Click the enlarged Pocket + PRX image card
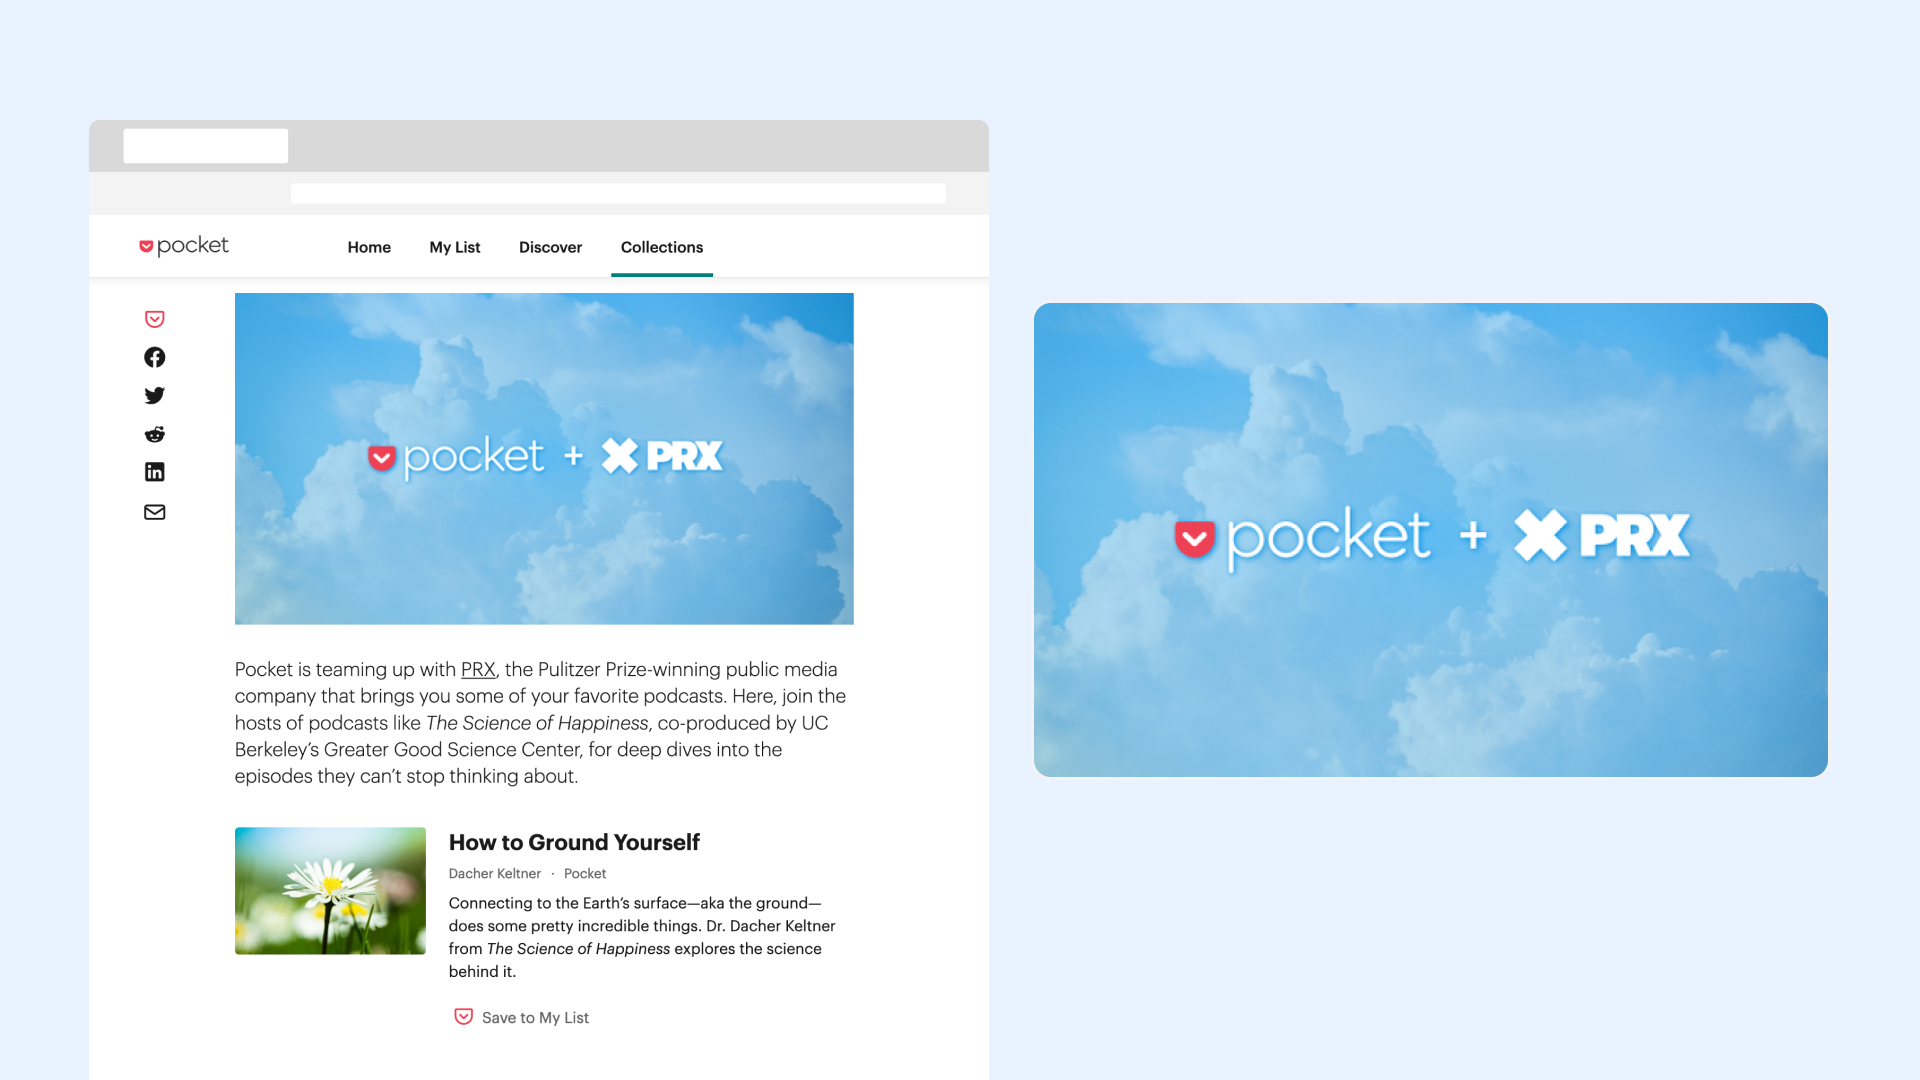Screen dimensions: 1920x1080 pos(1430,540)
